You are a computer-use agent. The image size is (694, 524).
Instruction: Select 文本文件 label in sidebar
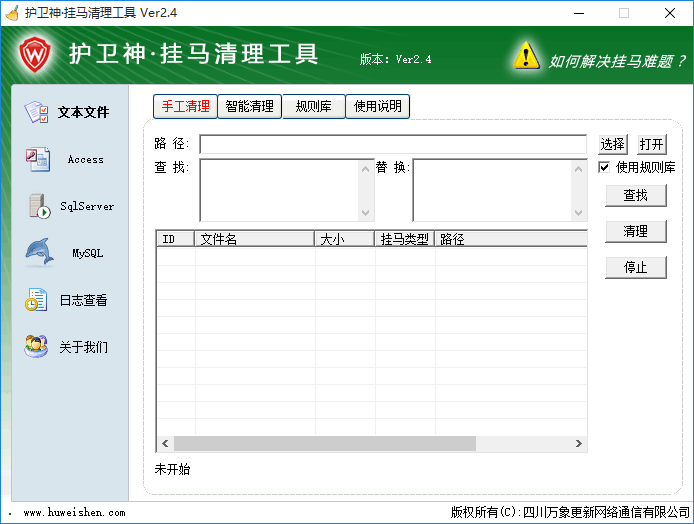(83, 112)
